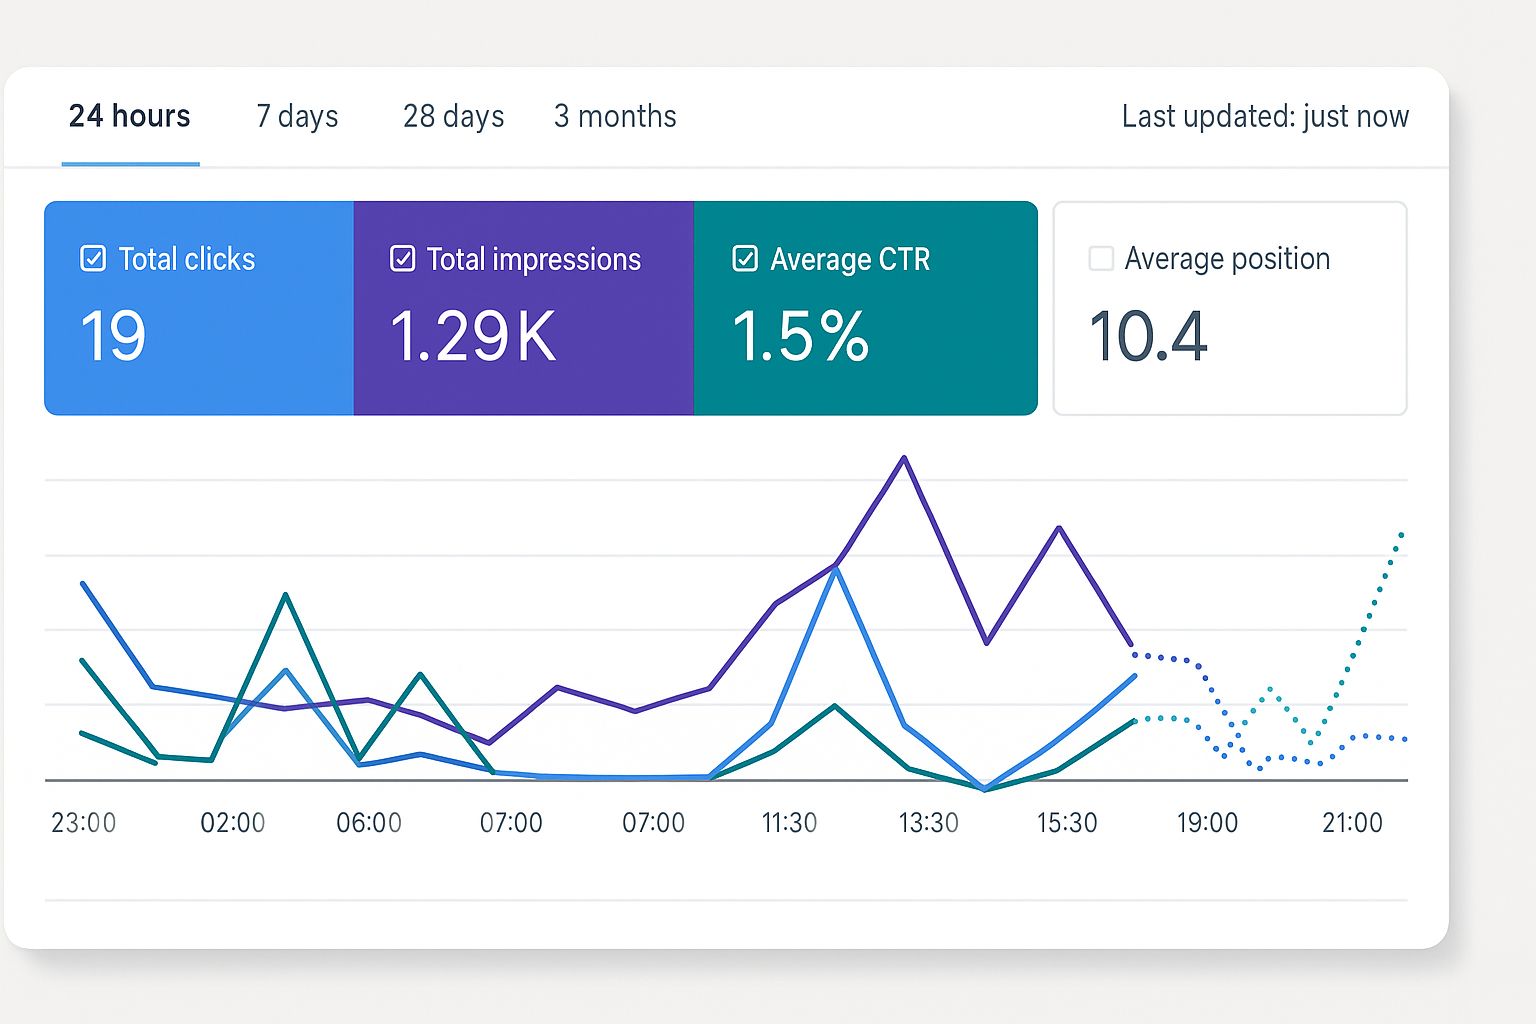This screenshot has height=1024, width=1536.
Task: Switch to the 7 days tab
Action: [296, 116]
